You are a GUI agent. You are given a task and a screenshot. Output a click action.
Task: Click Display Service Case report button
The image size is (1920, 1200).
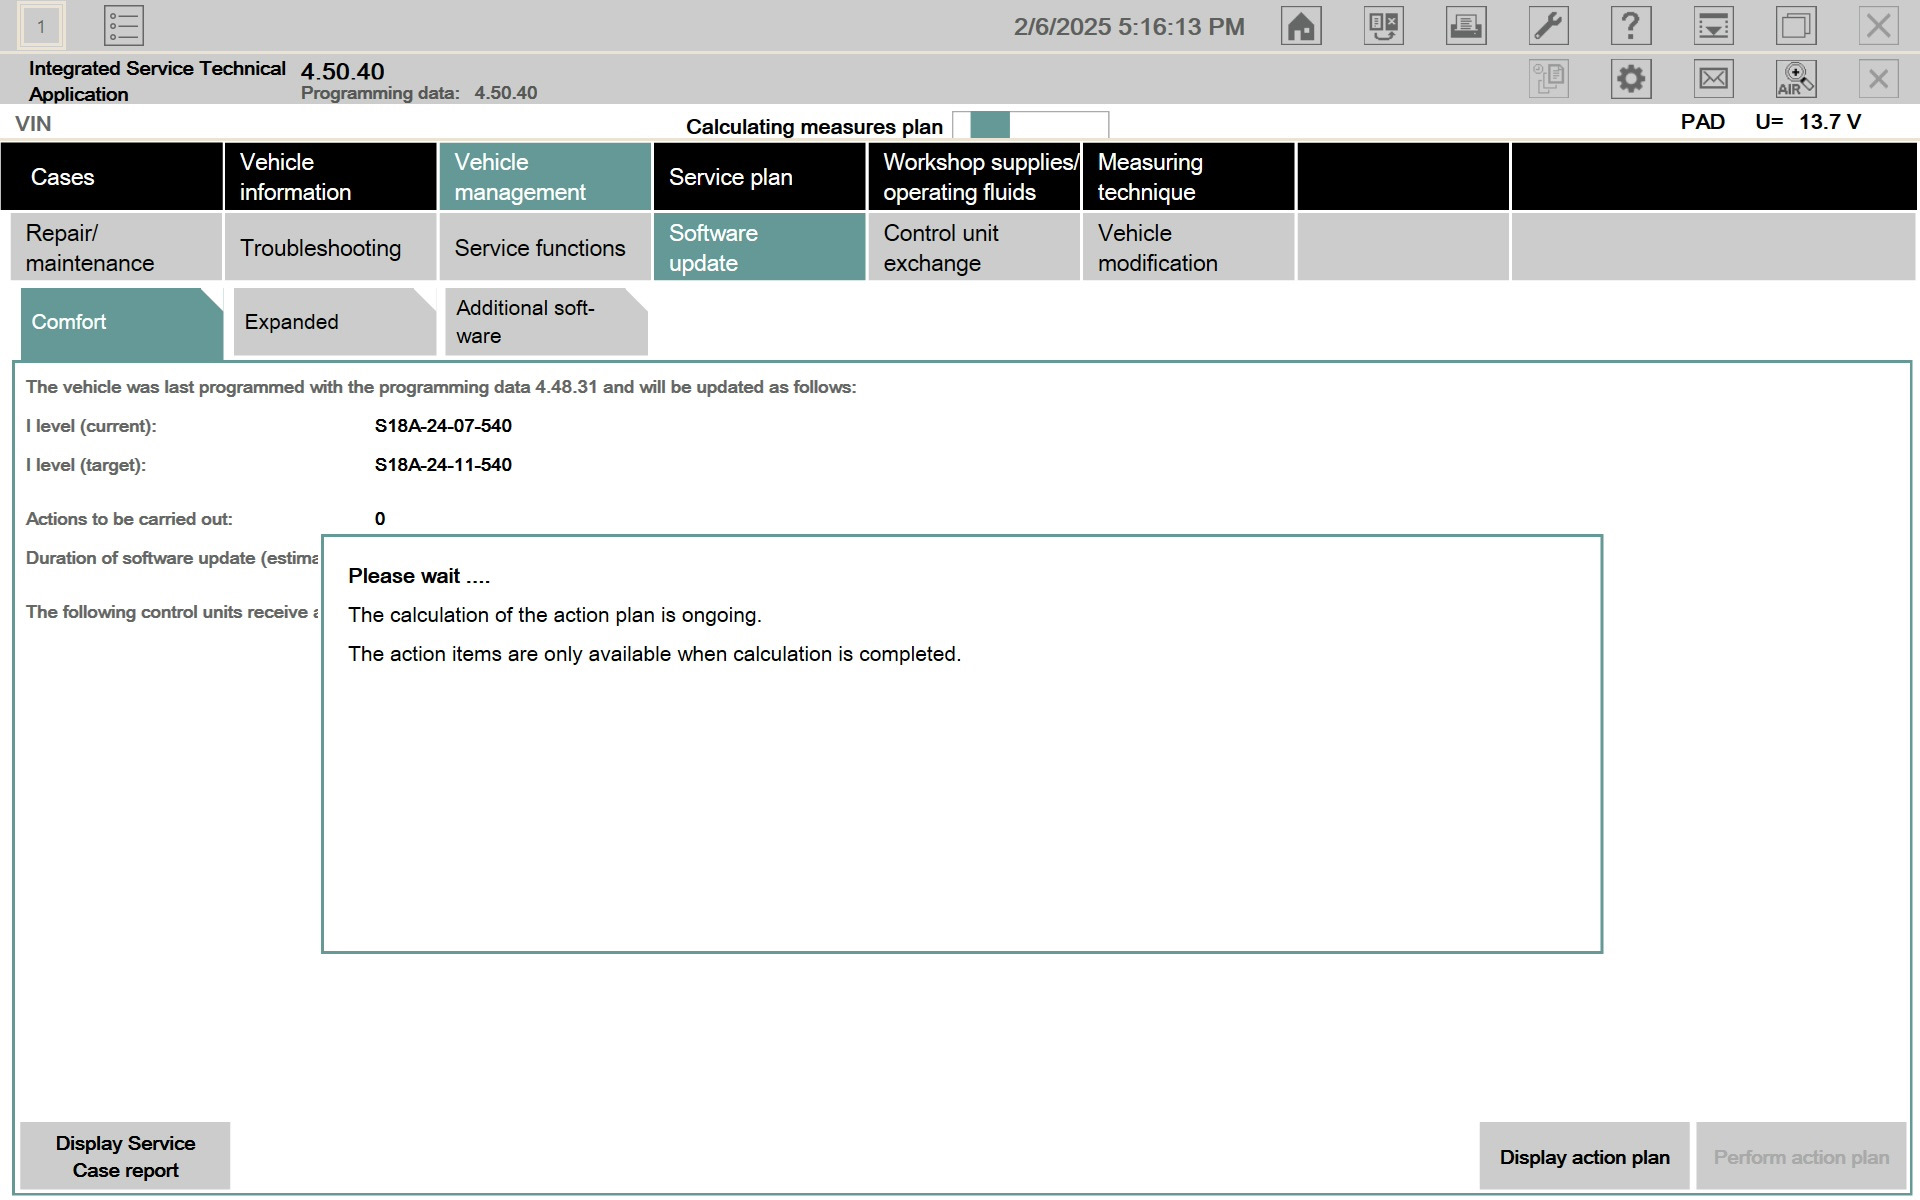pyautogui.click(x=125, y=1156)
